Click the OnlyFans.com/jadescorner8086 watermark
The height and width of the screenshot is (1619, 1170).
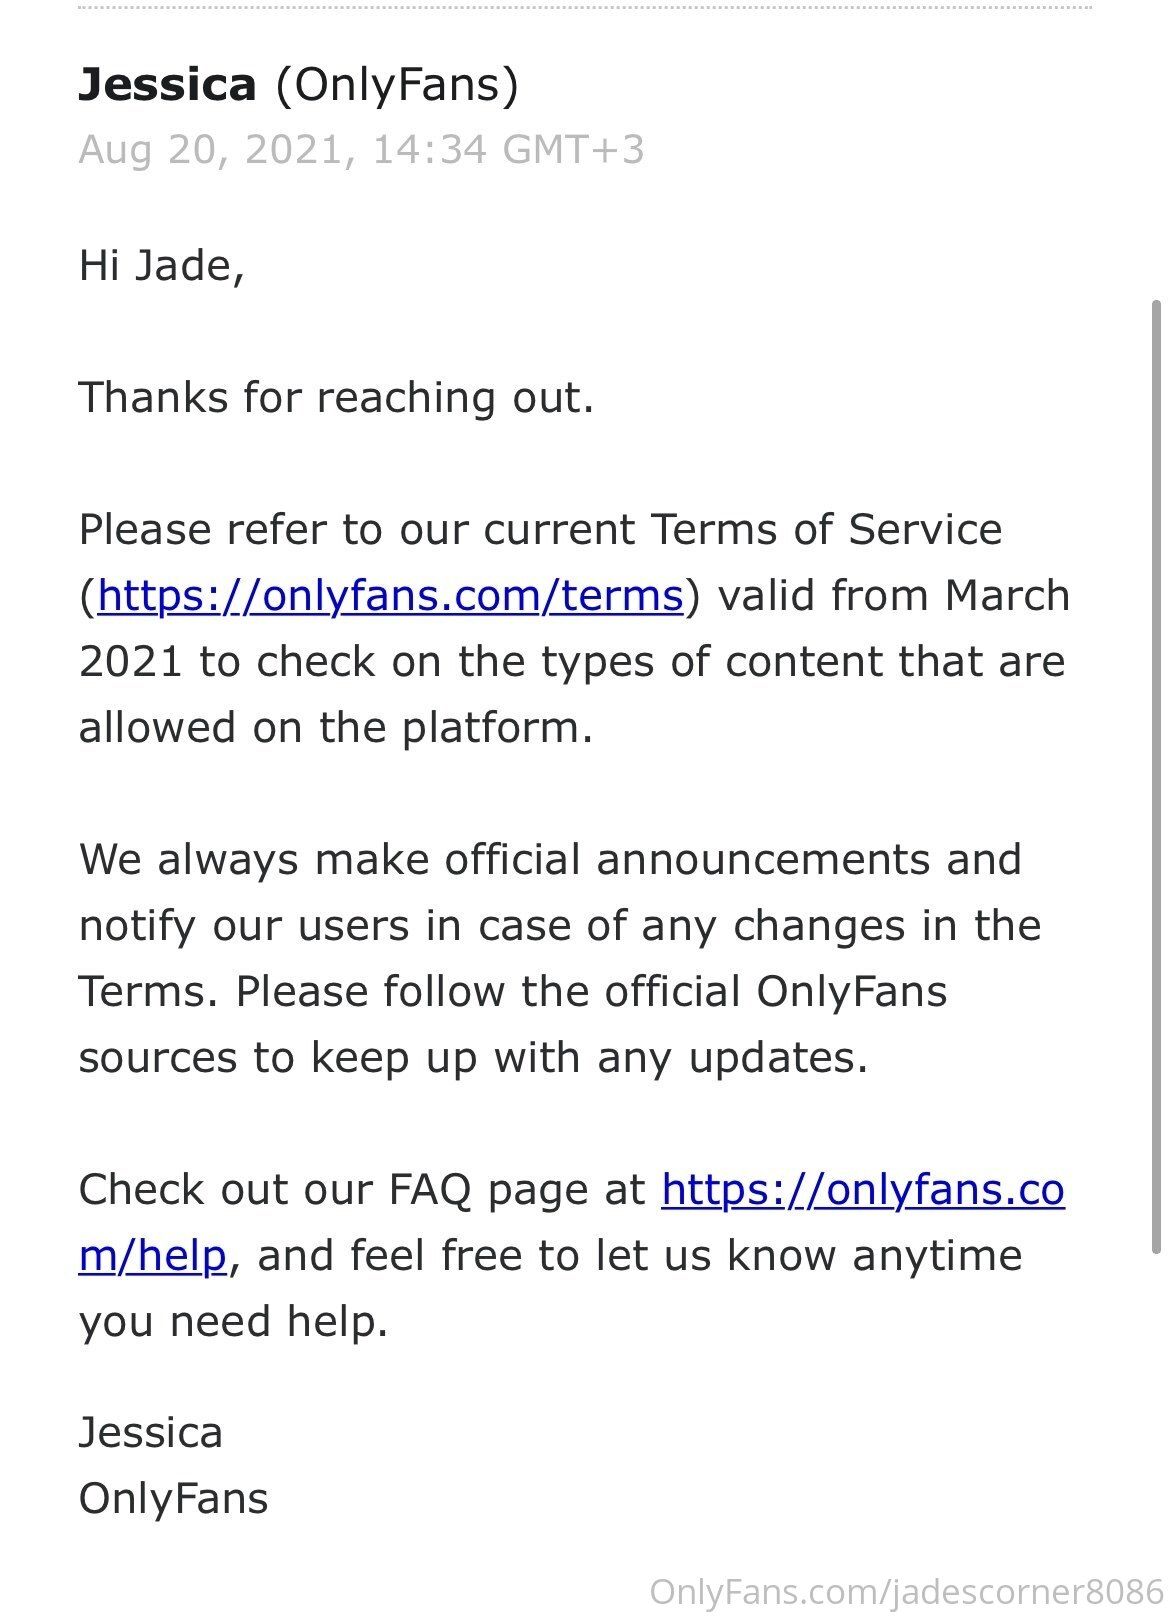907,1593
